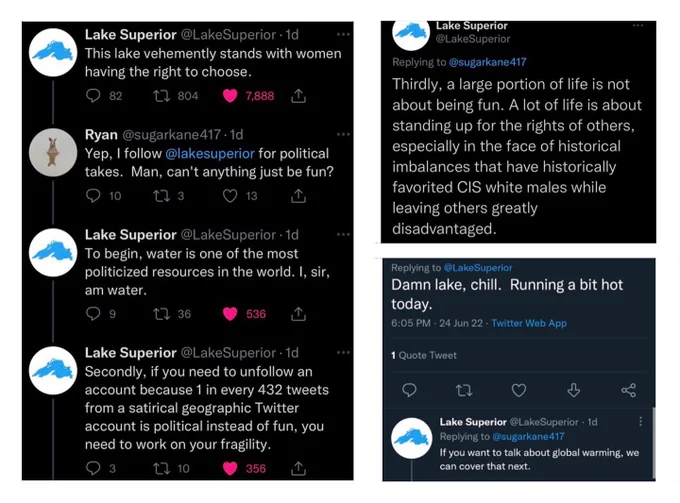Like the 'vehemently stands with women' tweet
The height and width of the screenshot is (503, 680).
(230, 96)
